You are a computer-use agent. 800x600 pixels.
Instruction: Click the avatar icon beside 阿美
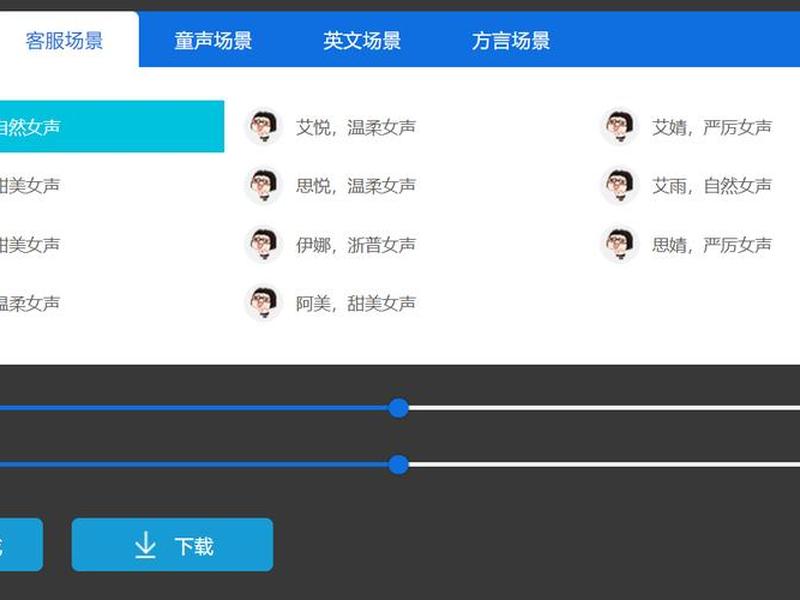coord(264,303)
